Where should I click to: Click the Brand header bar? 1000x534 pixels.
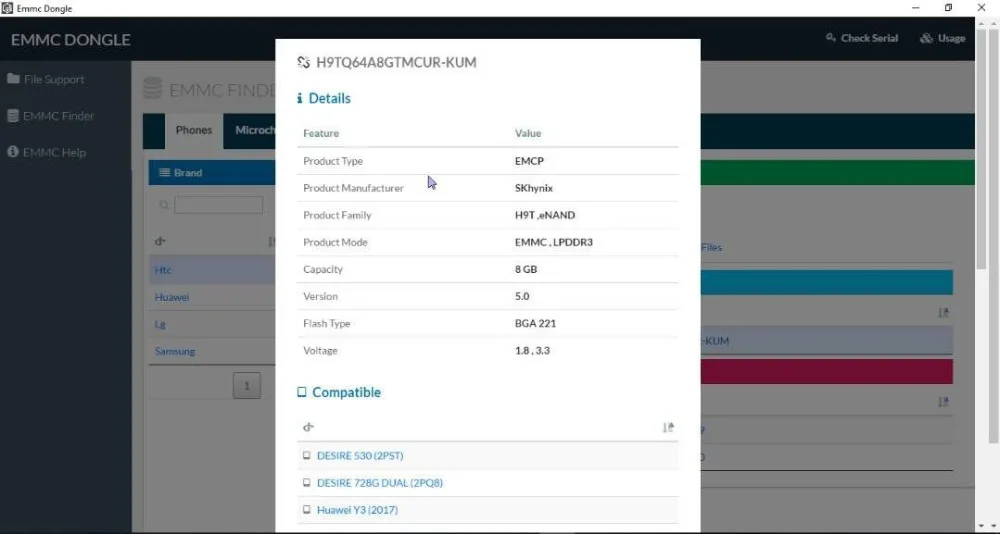(212, 172)
